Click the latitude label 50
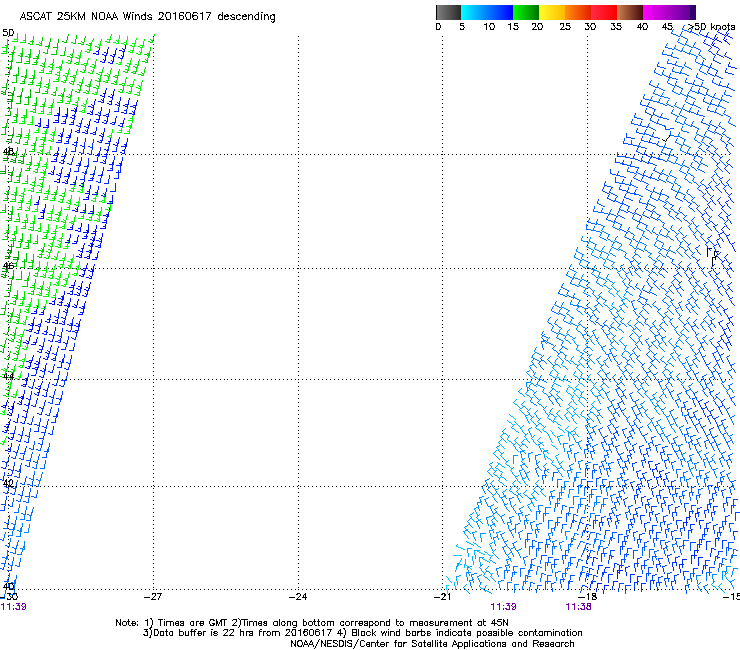The height and width of the screenshot is (650, 740). tap(8, 33)
